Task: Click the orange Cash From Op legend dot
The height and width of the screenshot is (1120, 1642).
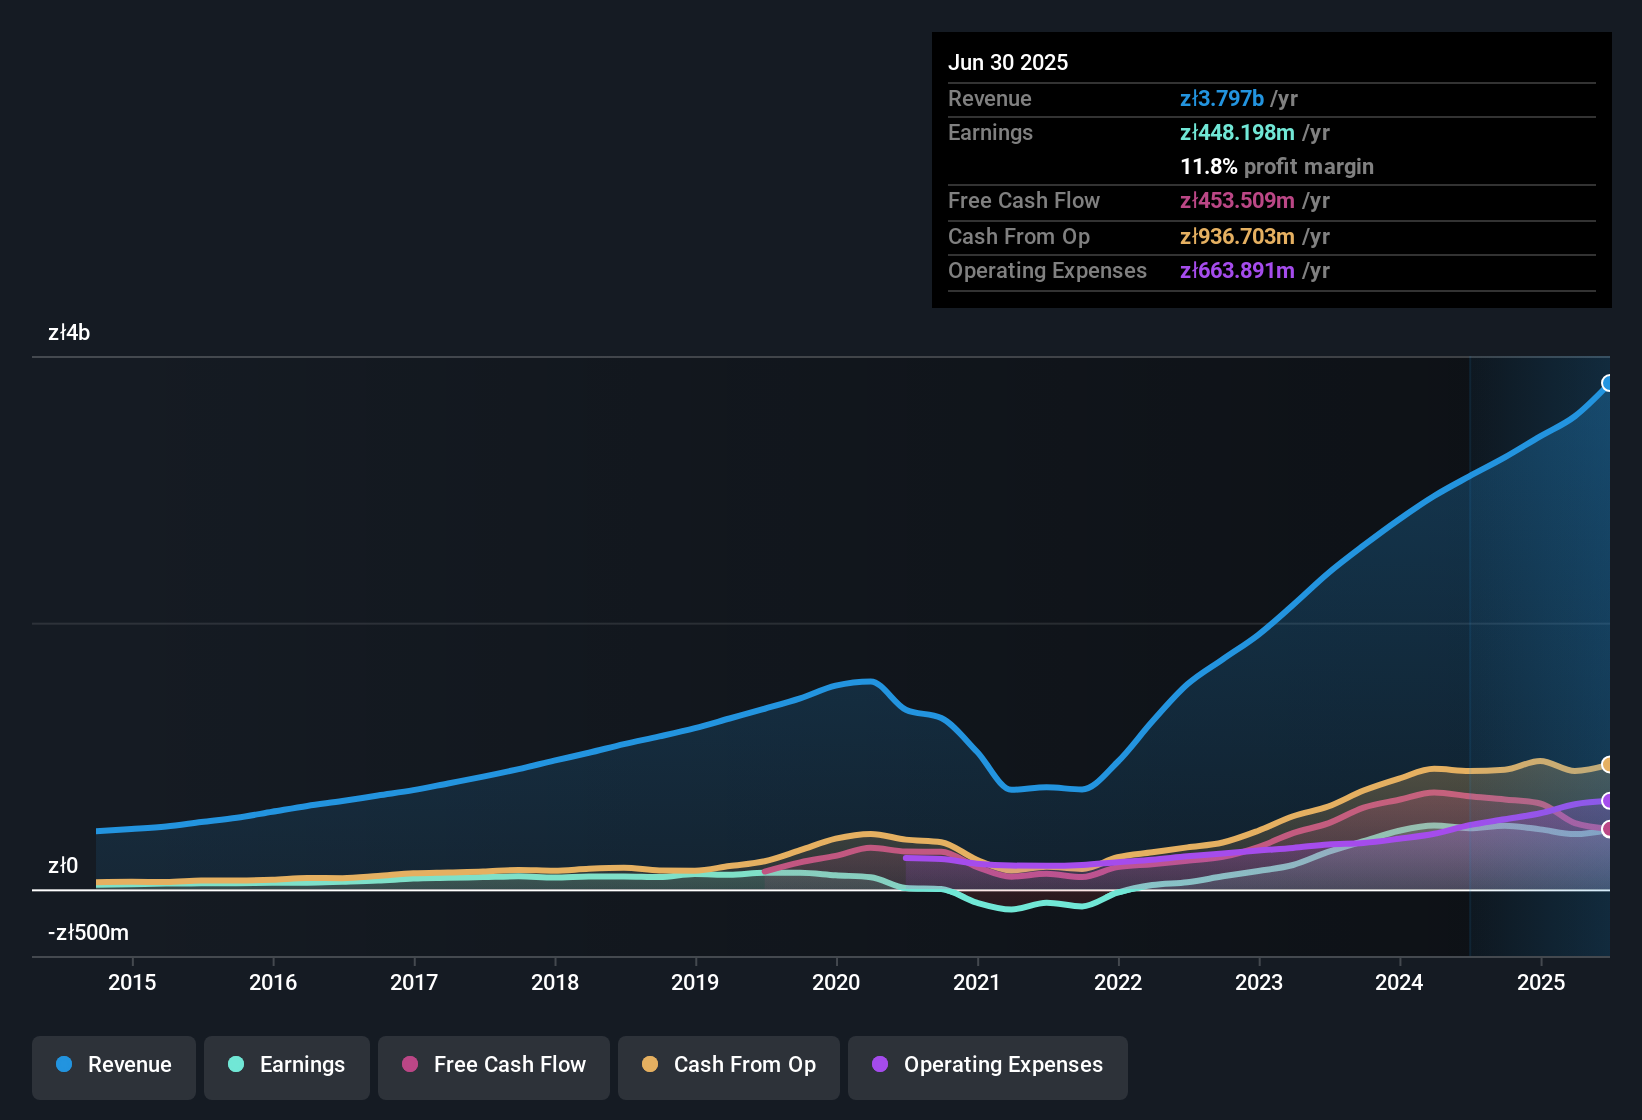Action: [650, 1065]
